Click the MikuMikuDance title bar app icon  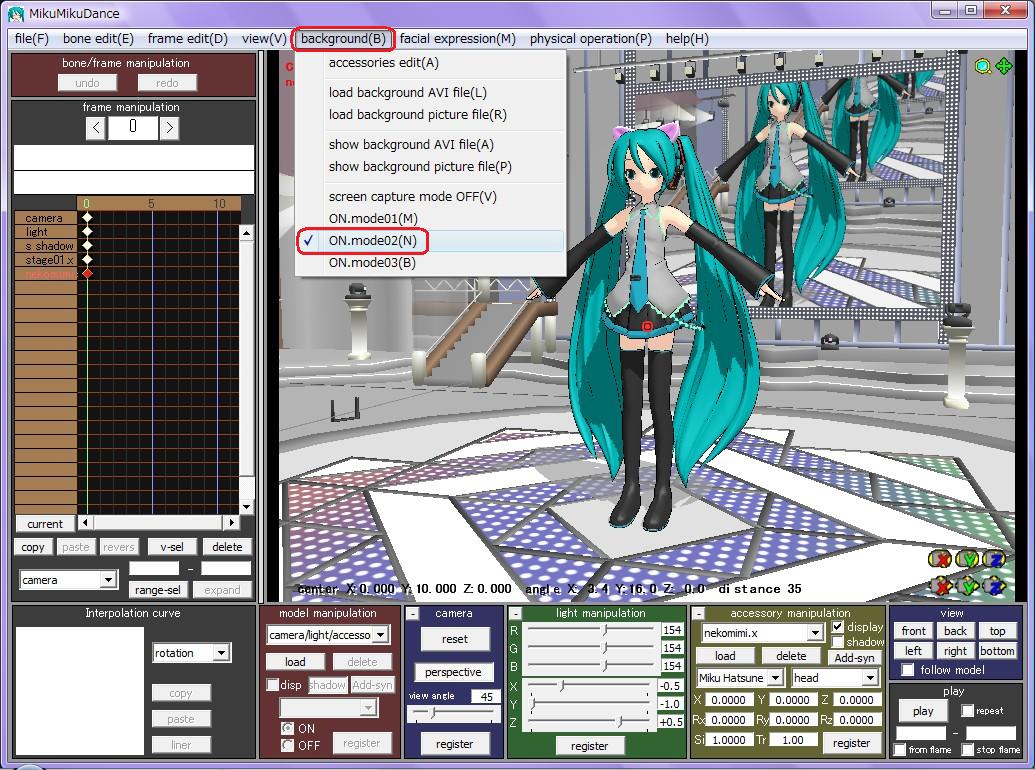tap(16, 13)
